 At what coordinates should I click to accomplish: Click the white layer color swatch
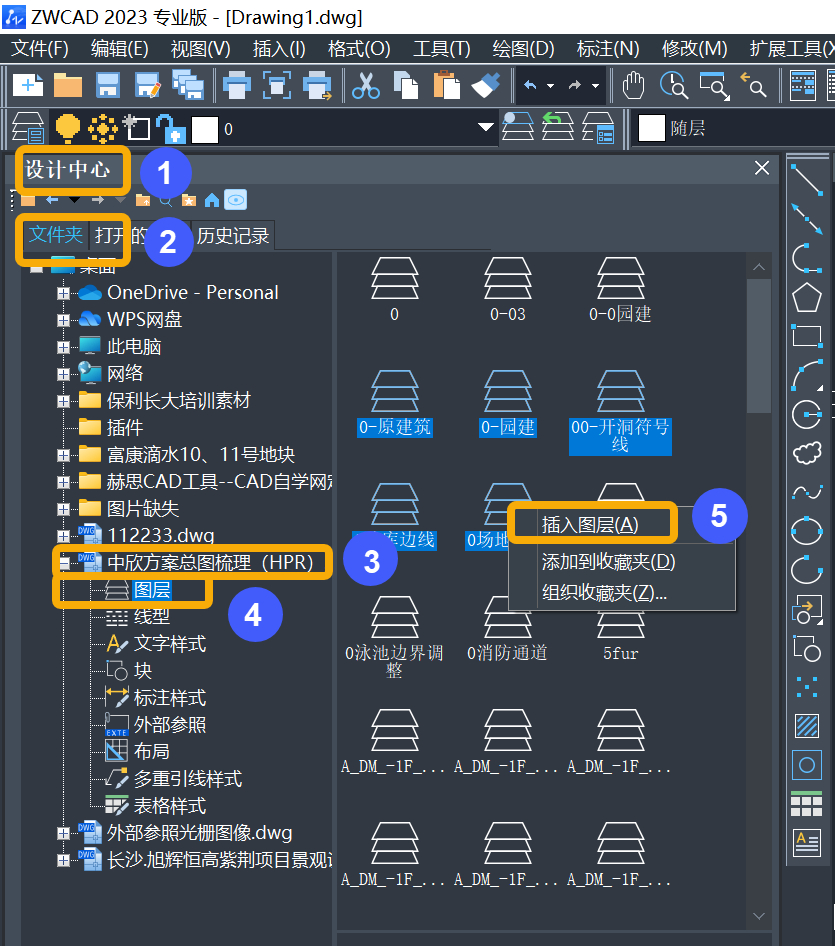tap(205, 130)
